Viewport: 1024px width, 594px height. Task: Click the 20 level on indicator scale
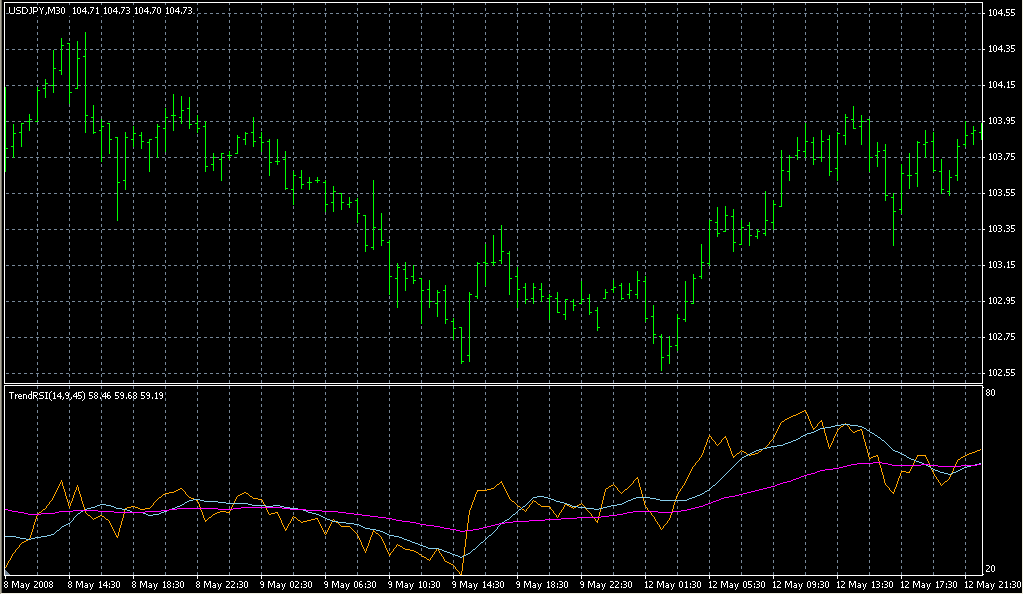[992, 569]
